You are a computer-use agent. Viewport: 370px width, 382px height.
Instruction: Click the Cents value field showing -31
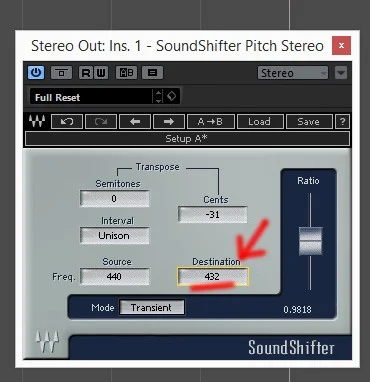212,215
